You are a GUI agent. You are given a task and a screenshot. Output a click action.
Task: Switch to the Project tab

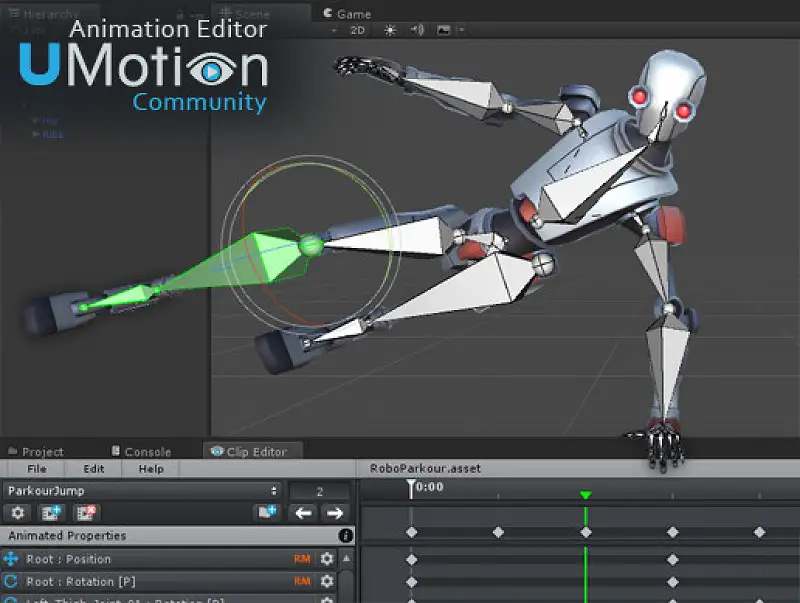click(36, 451)
